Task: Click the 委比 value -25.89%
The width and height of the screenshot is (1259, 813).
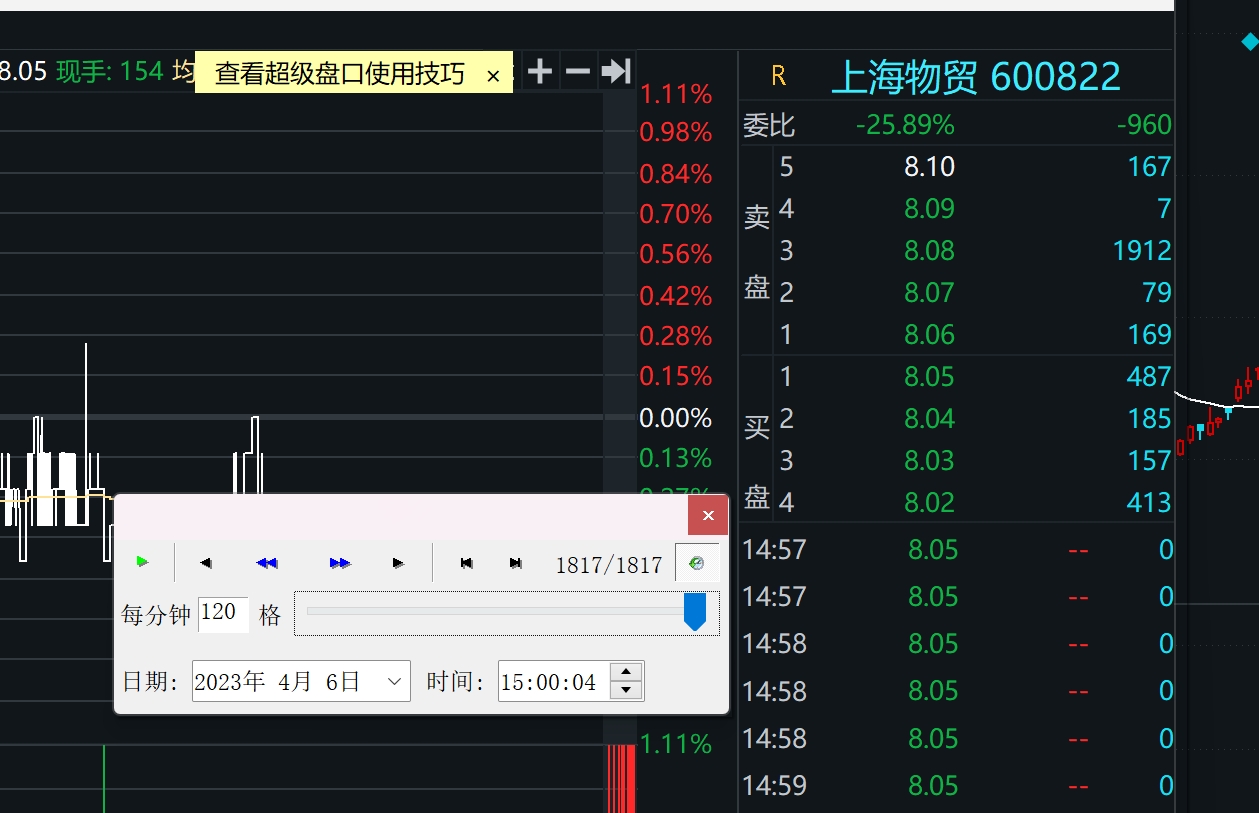Action: pos(905,125)
